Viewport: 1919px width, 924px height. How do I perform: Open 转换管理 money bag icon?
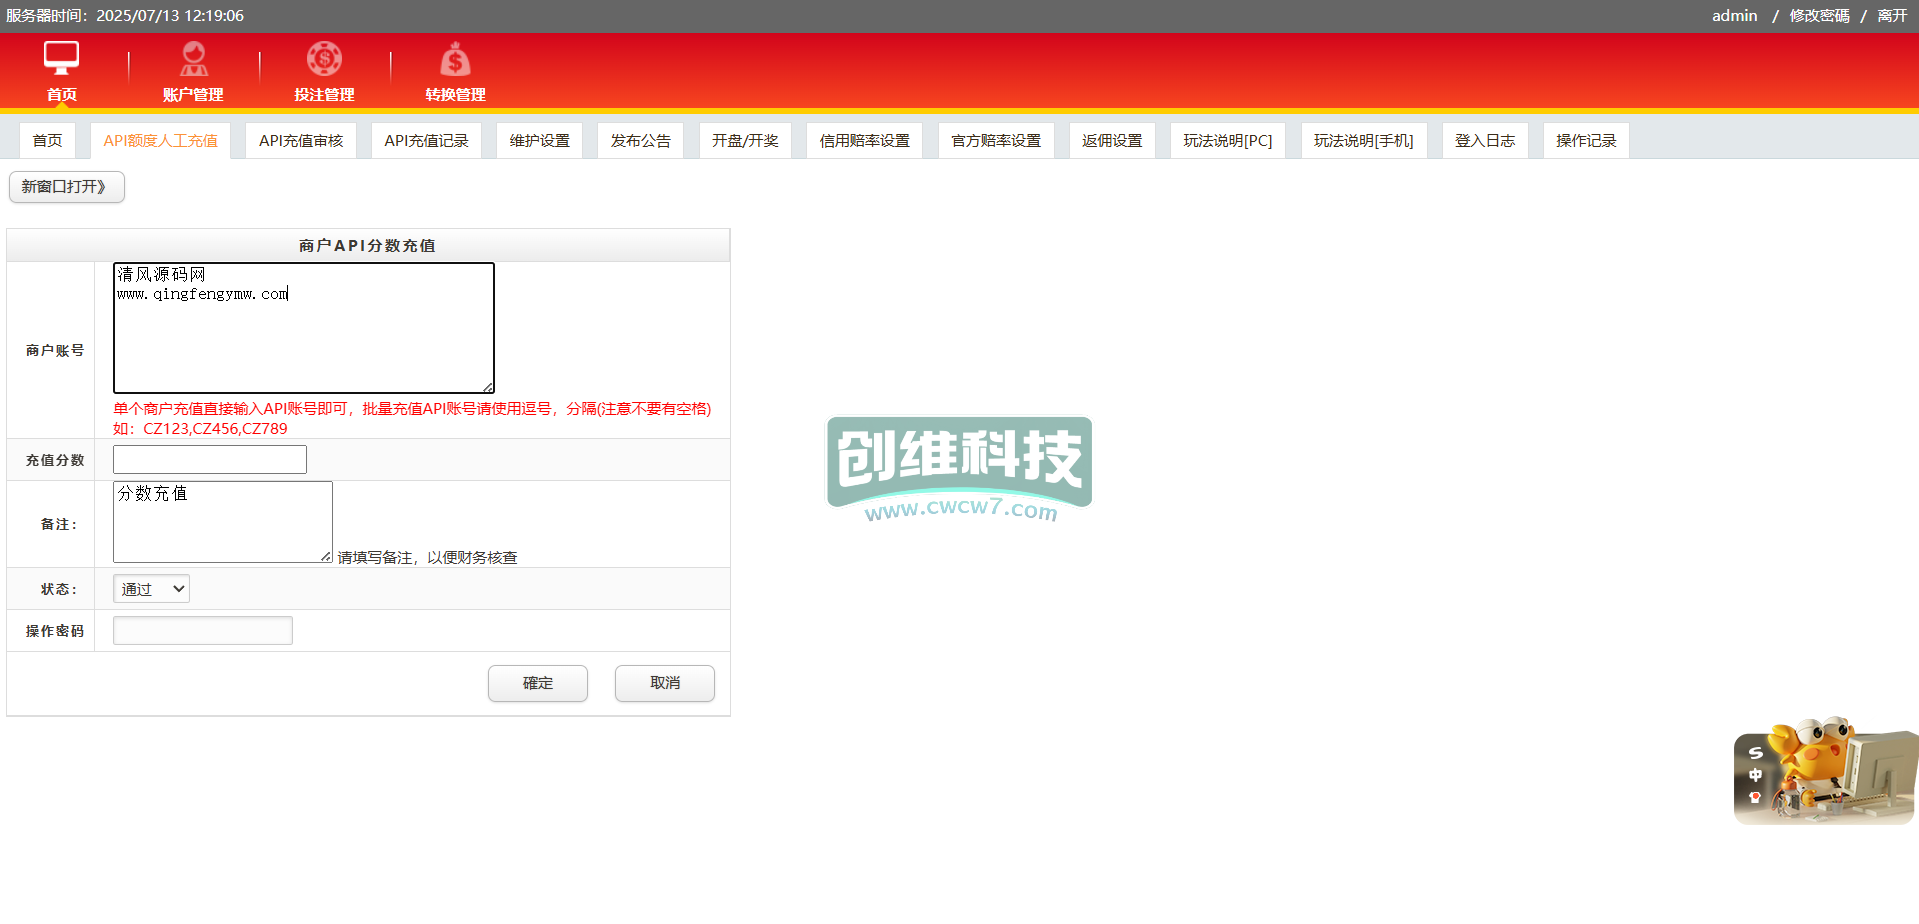[455, 58]
